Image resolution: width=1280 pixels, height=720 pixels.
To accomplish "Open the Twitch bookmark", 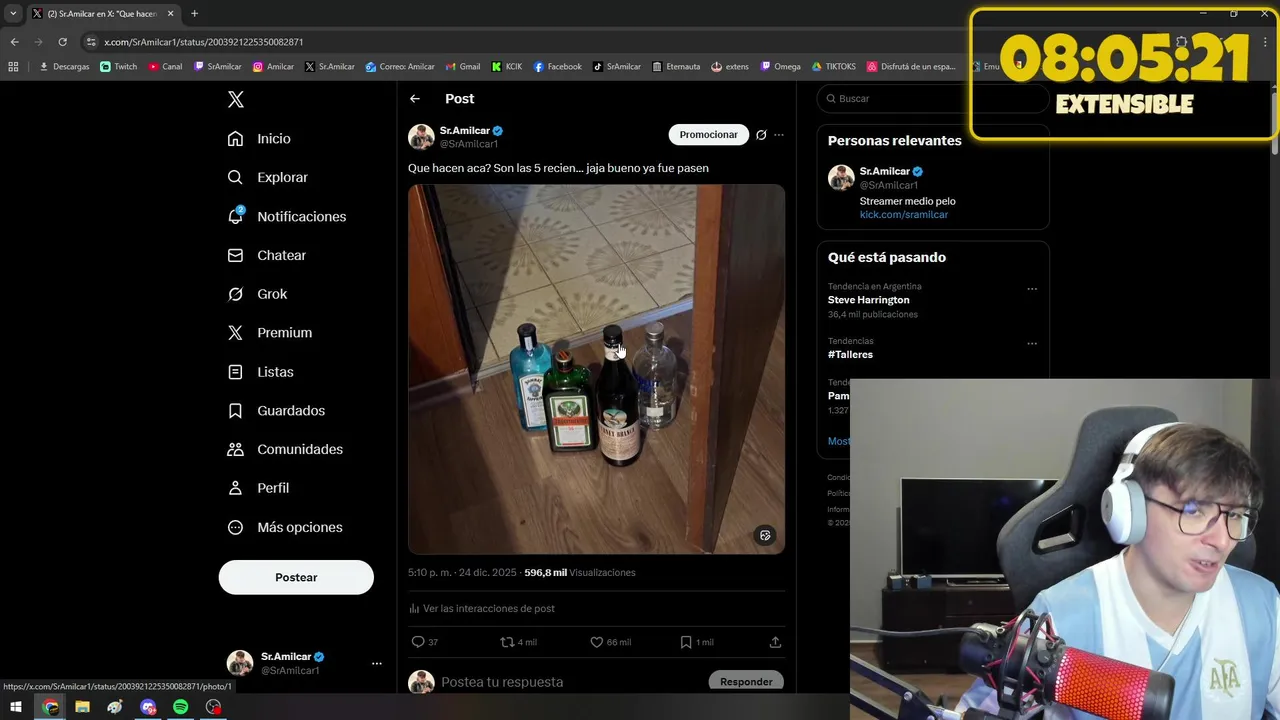I will pyautogui.click(x=119, y=67).
